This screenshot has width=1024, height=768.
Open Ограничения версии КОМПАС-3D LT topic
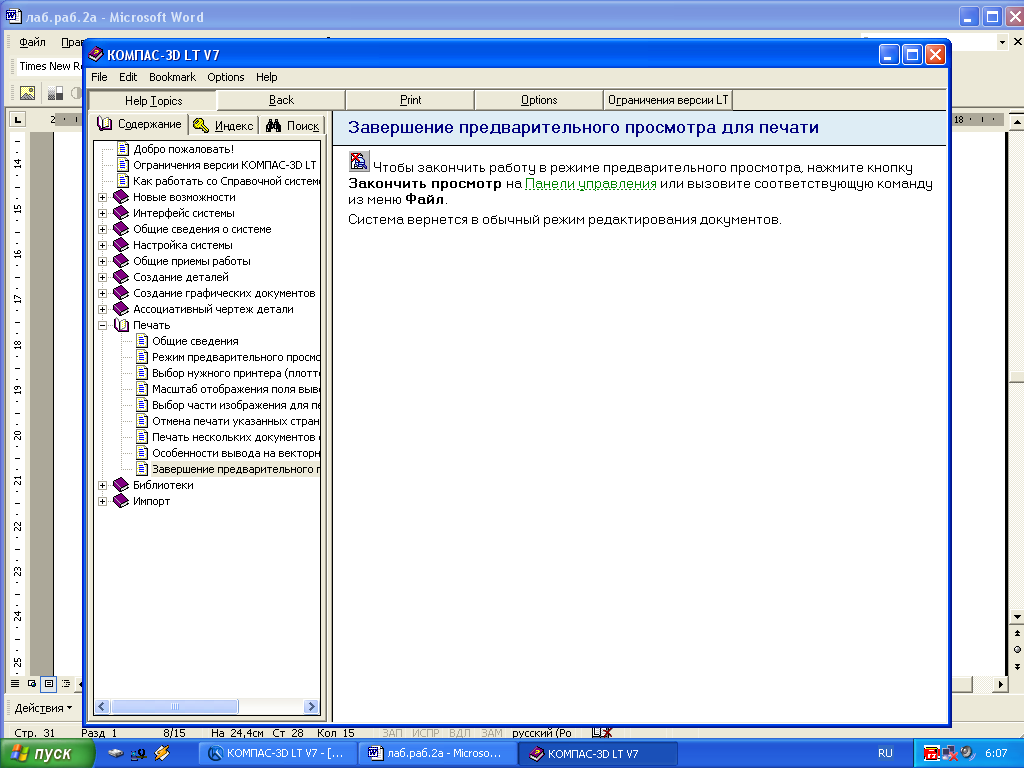point(224,165)
